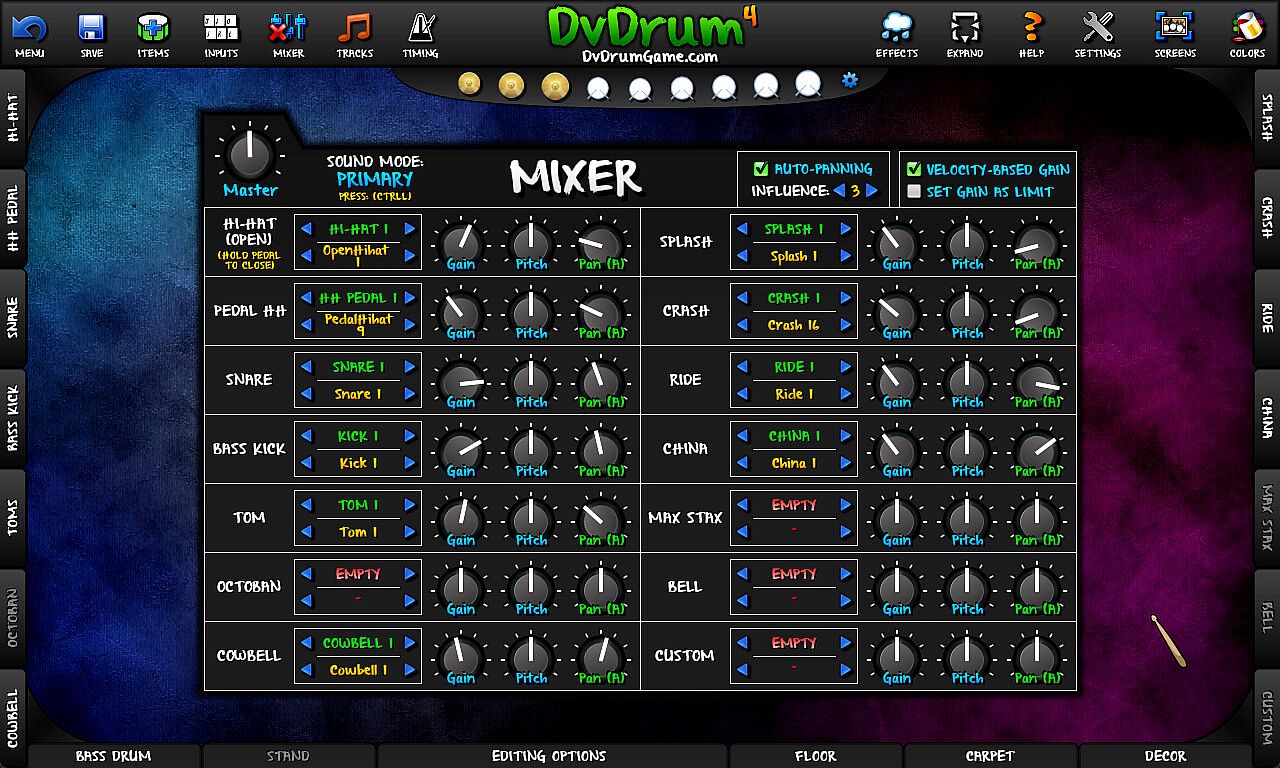The image size is (1280, 768).
Task: Select next China 1 slot with right arrow
Action: point(845,436)
